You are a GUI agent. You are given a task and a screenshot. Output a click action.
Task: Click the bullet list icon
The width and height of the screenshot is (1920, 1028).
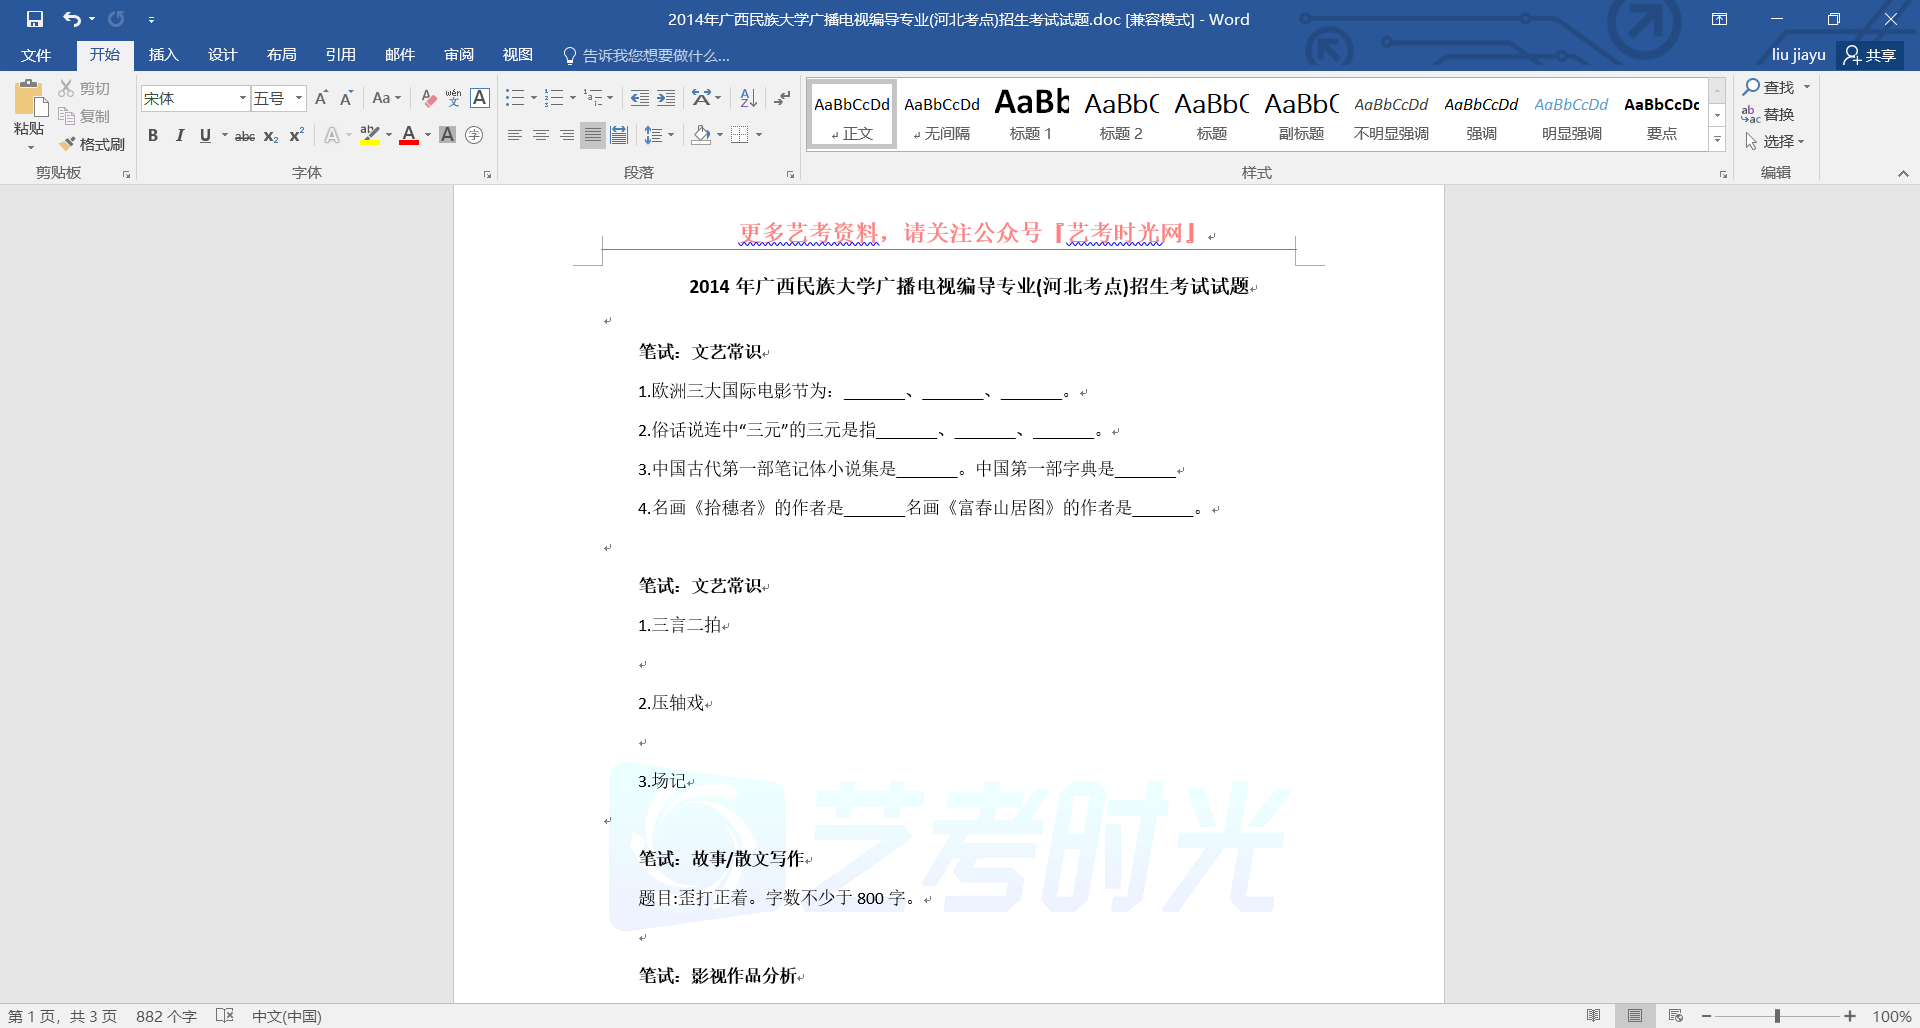tap(514, 98)
